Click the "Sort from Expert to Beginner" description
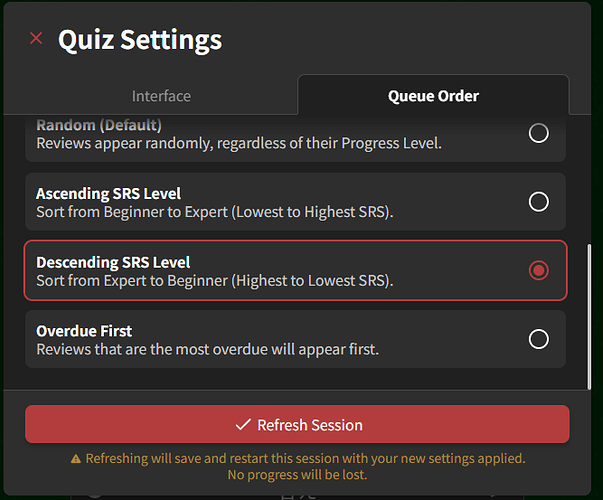 (214, 280)
